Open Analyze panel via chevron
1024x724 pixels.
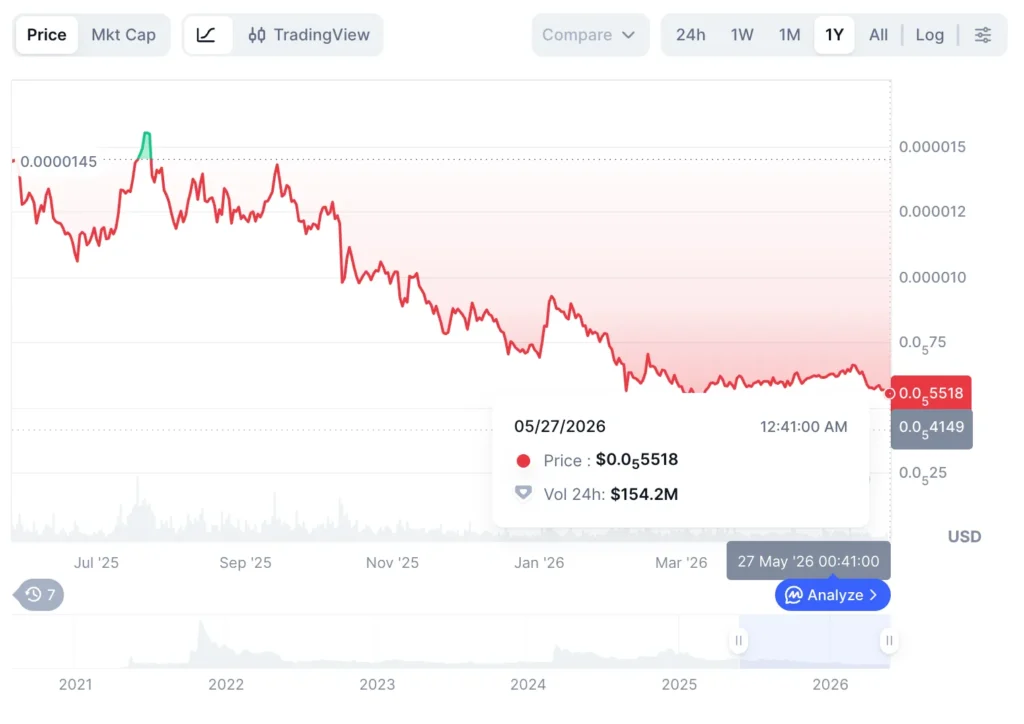[x=874, y=595]
